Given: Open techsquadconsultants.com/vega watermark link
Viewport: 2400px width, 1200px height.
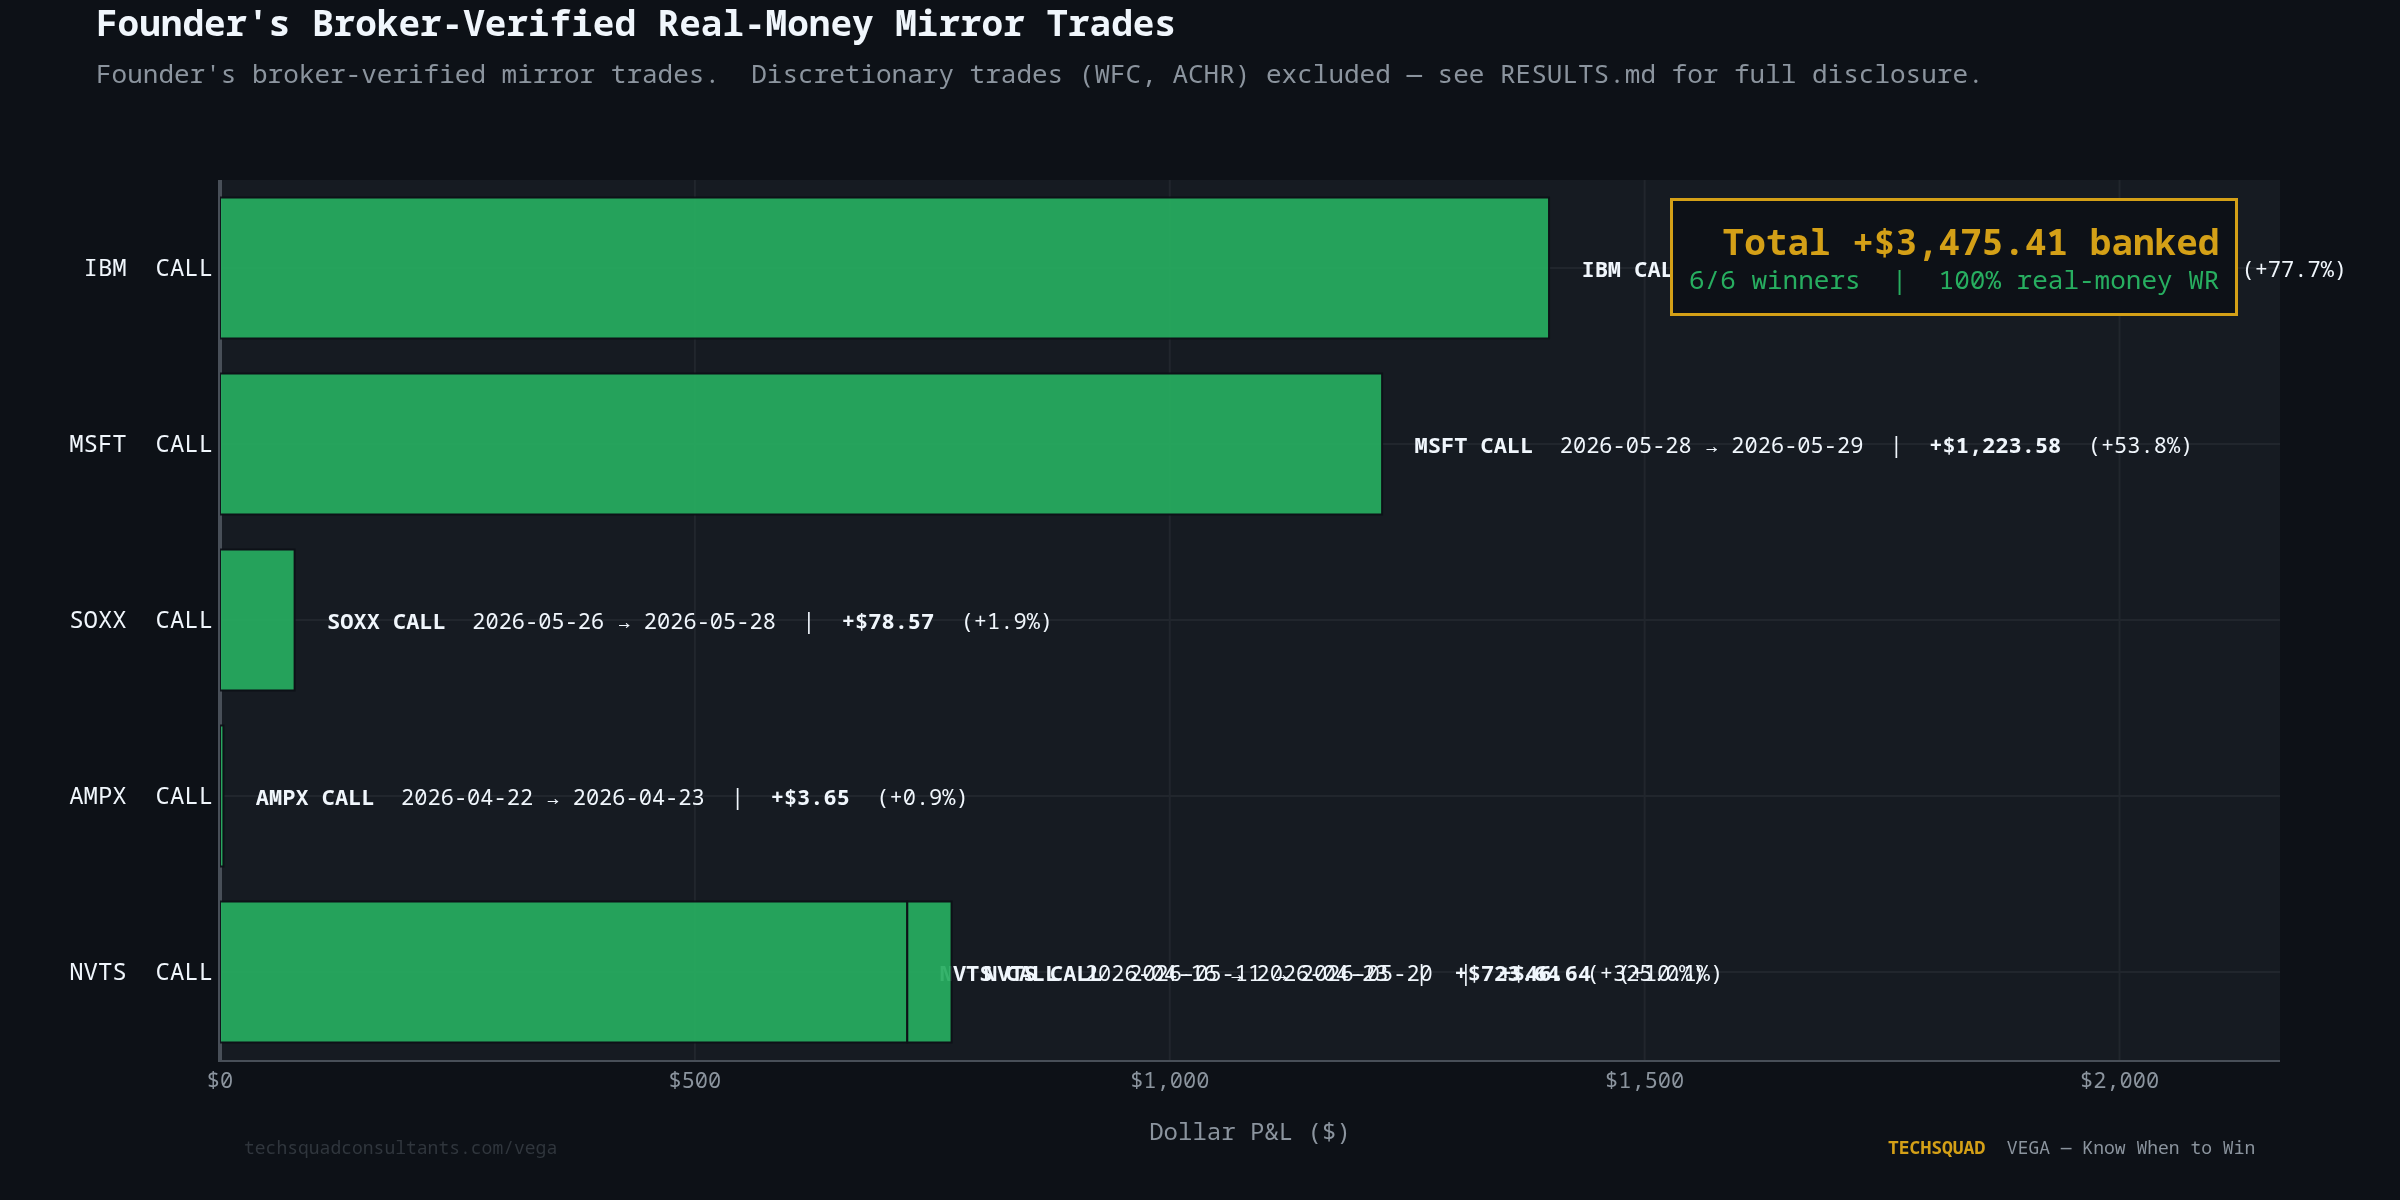Looking at the screenshot, I should pos(400,1148).
